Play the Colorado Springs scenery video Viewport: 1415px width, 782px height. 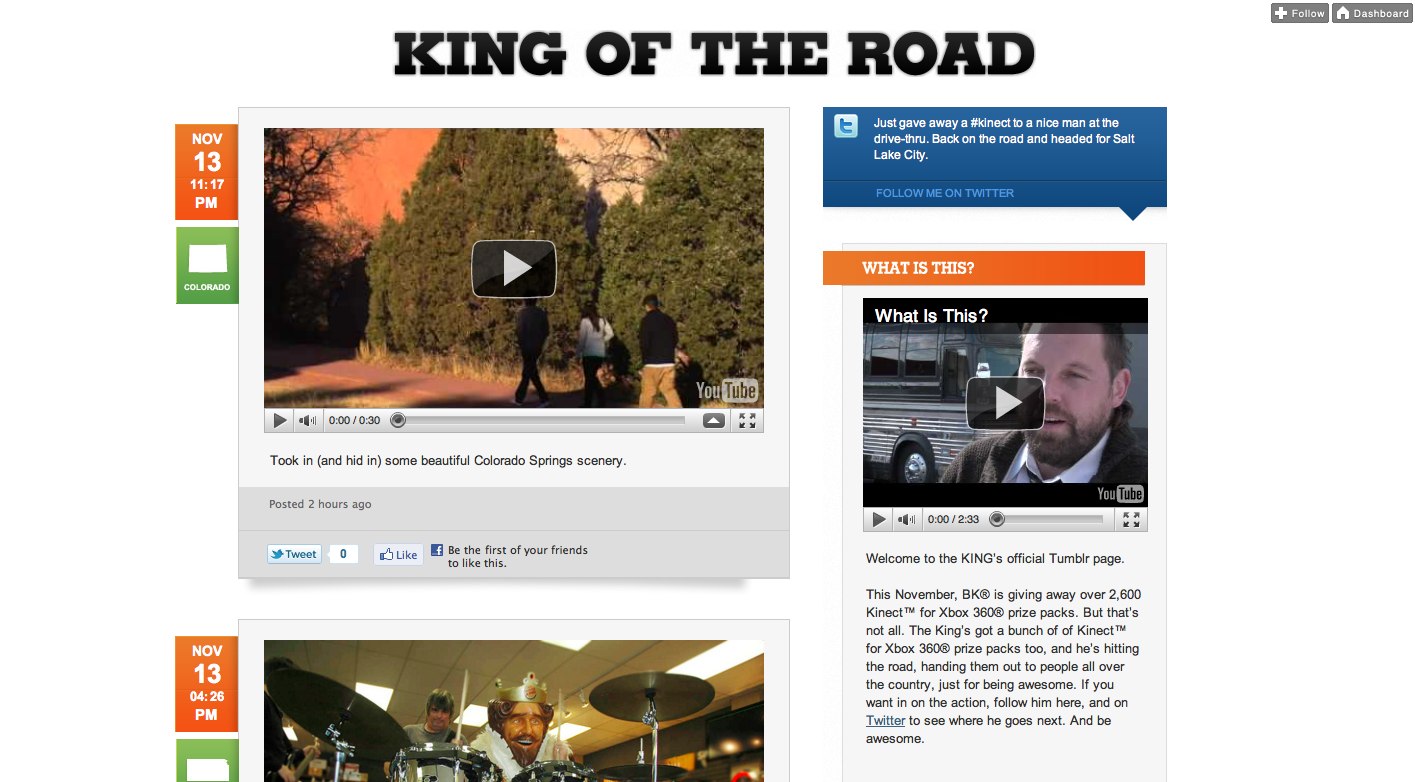click(513, 268)
